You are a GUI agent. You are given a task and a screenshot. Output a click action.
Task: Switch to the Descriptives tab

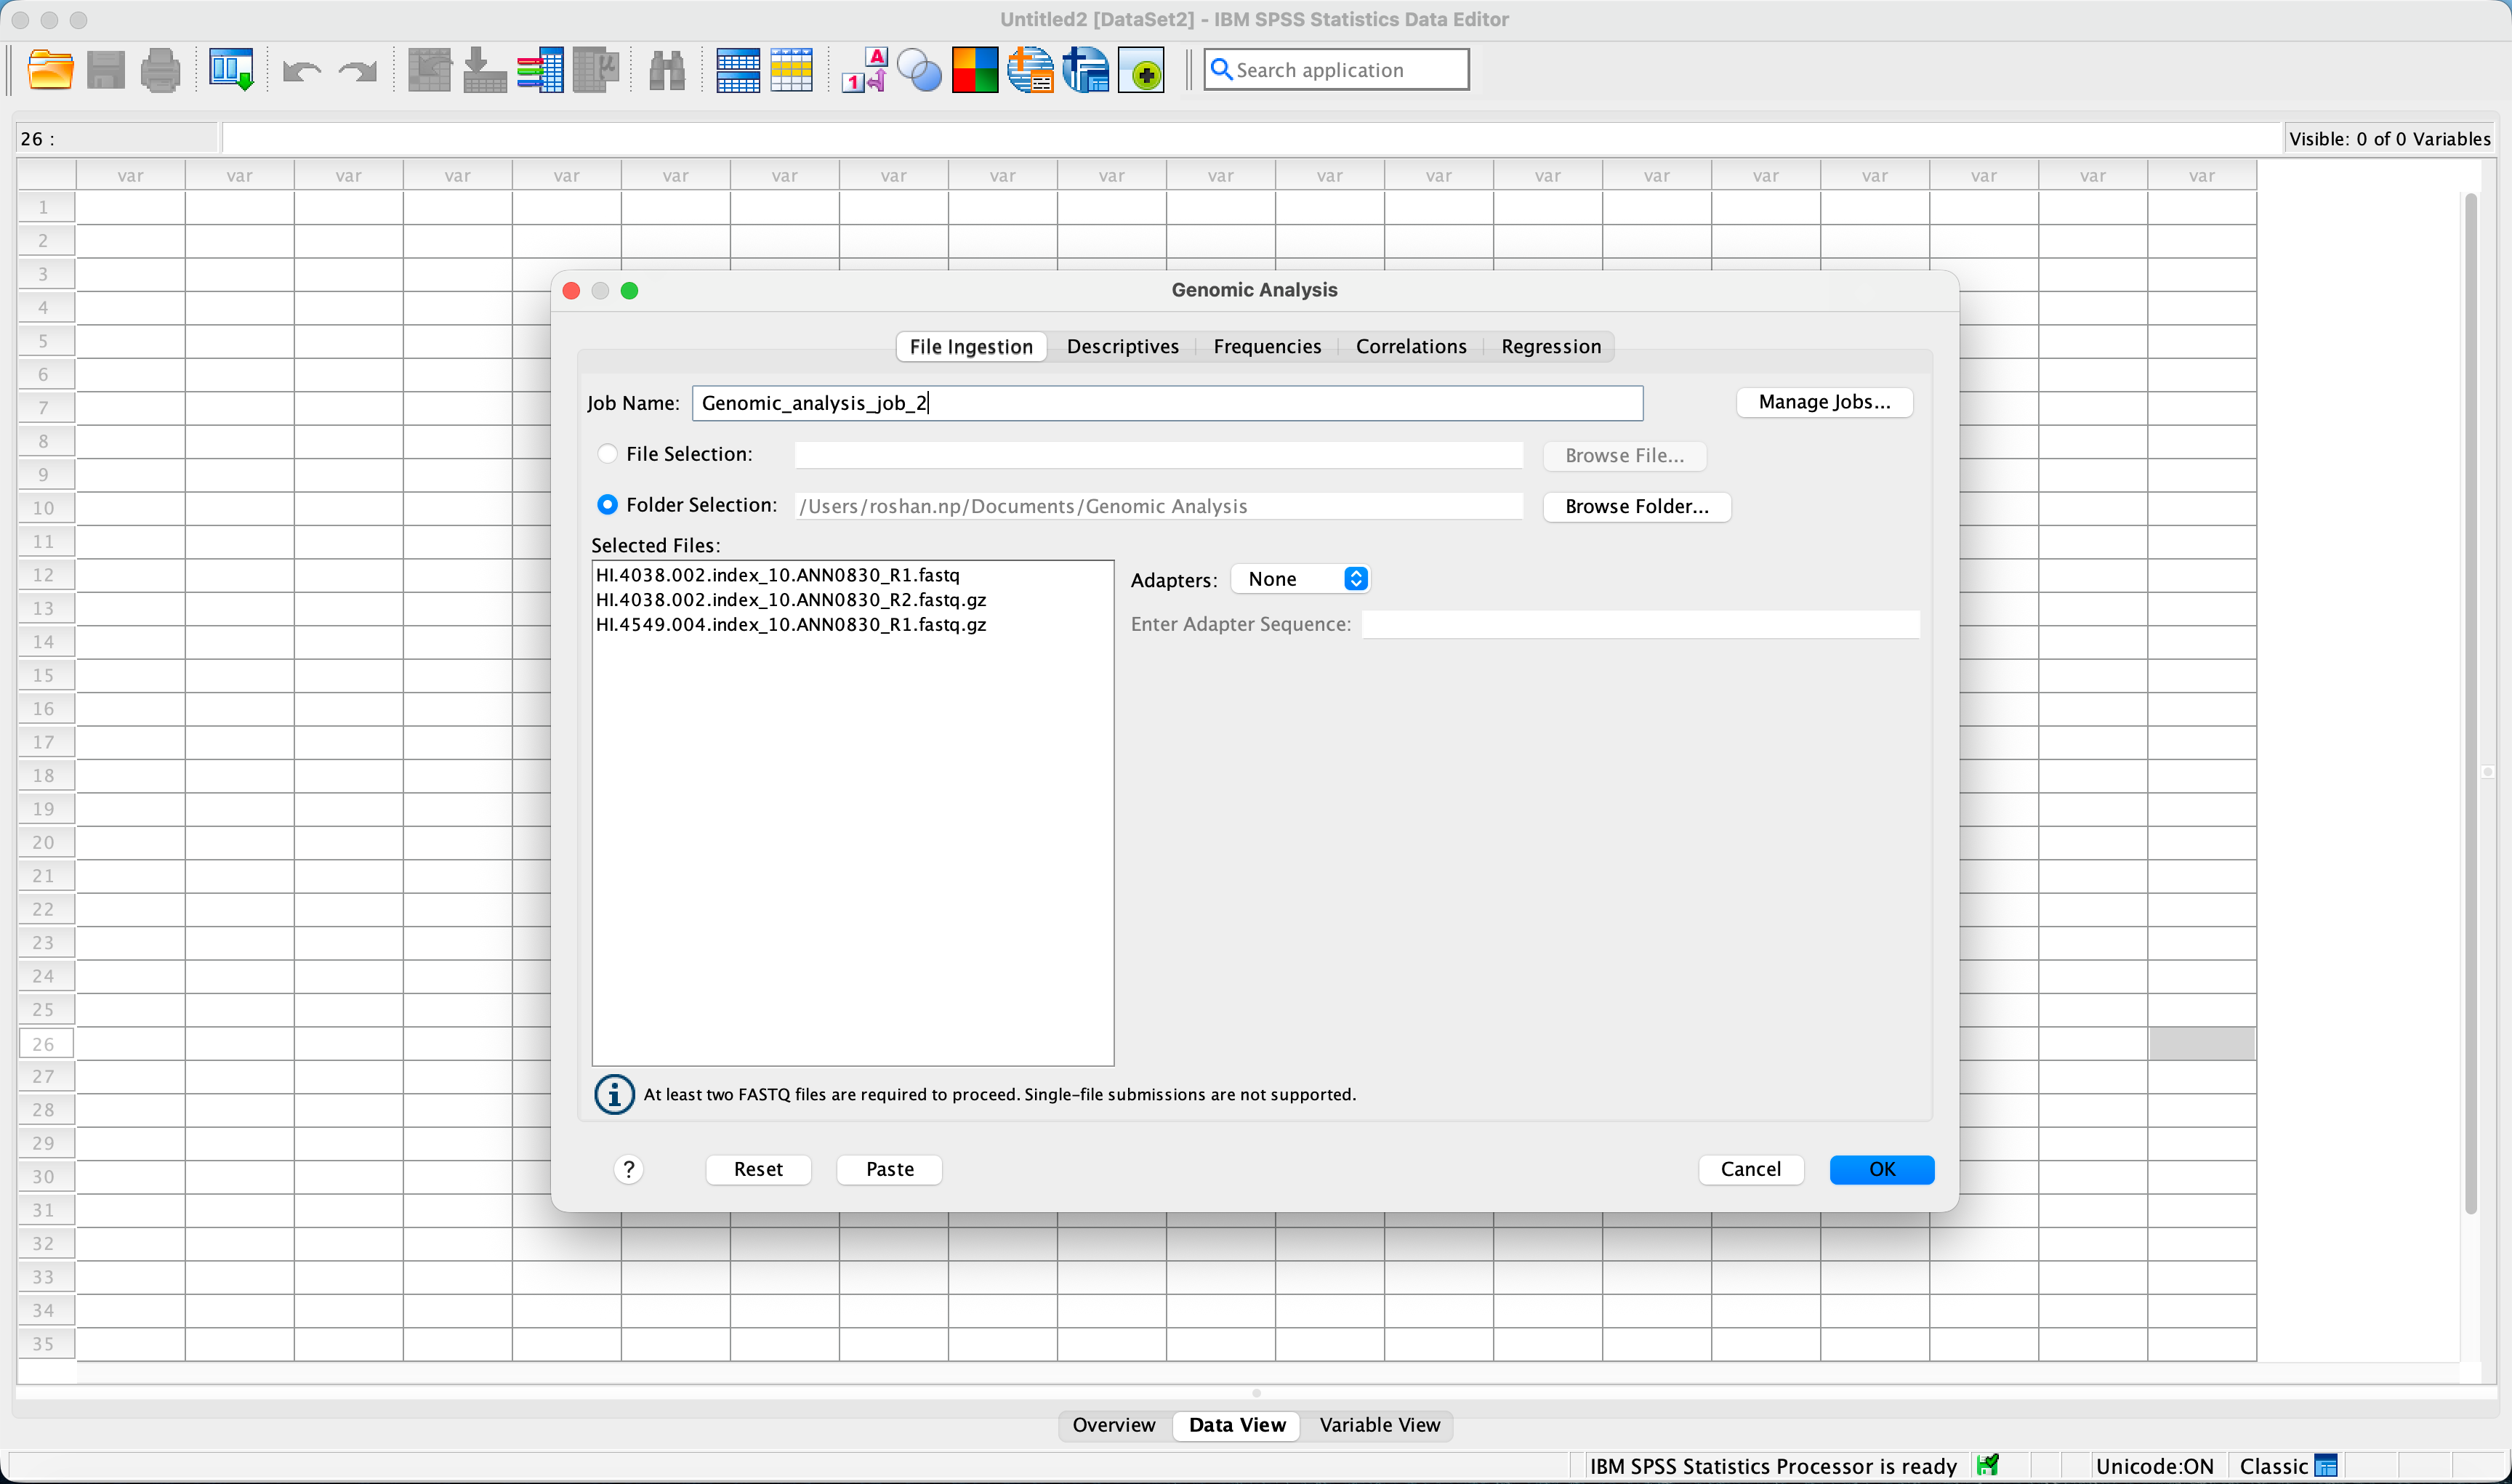[1123, 346]
